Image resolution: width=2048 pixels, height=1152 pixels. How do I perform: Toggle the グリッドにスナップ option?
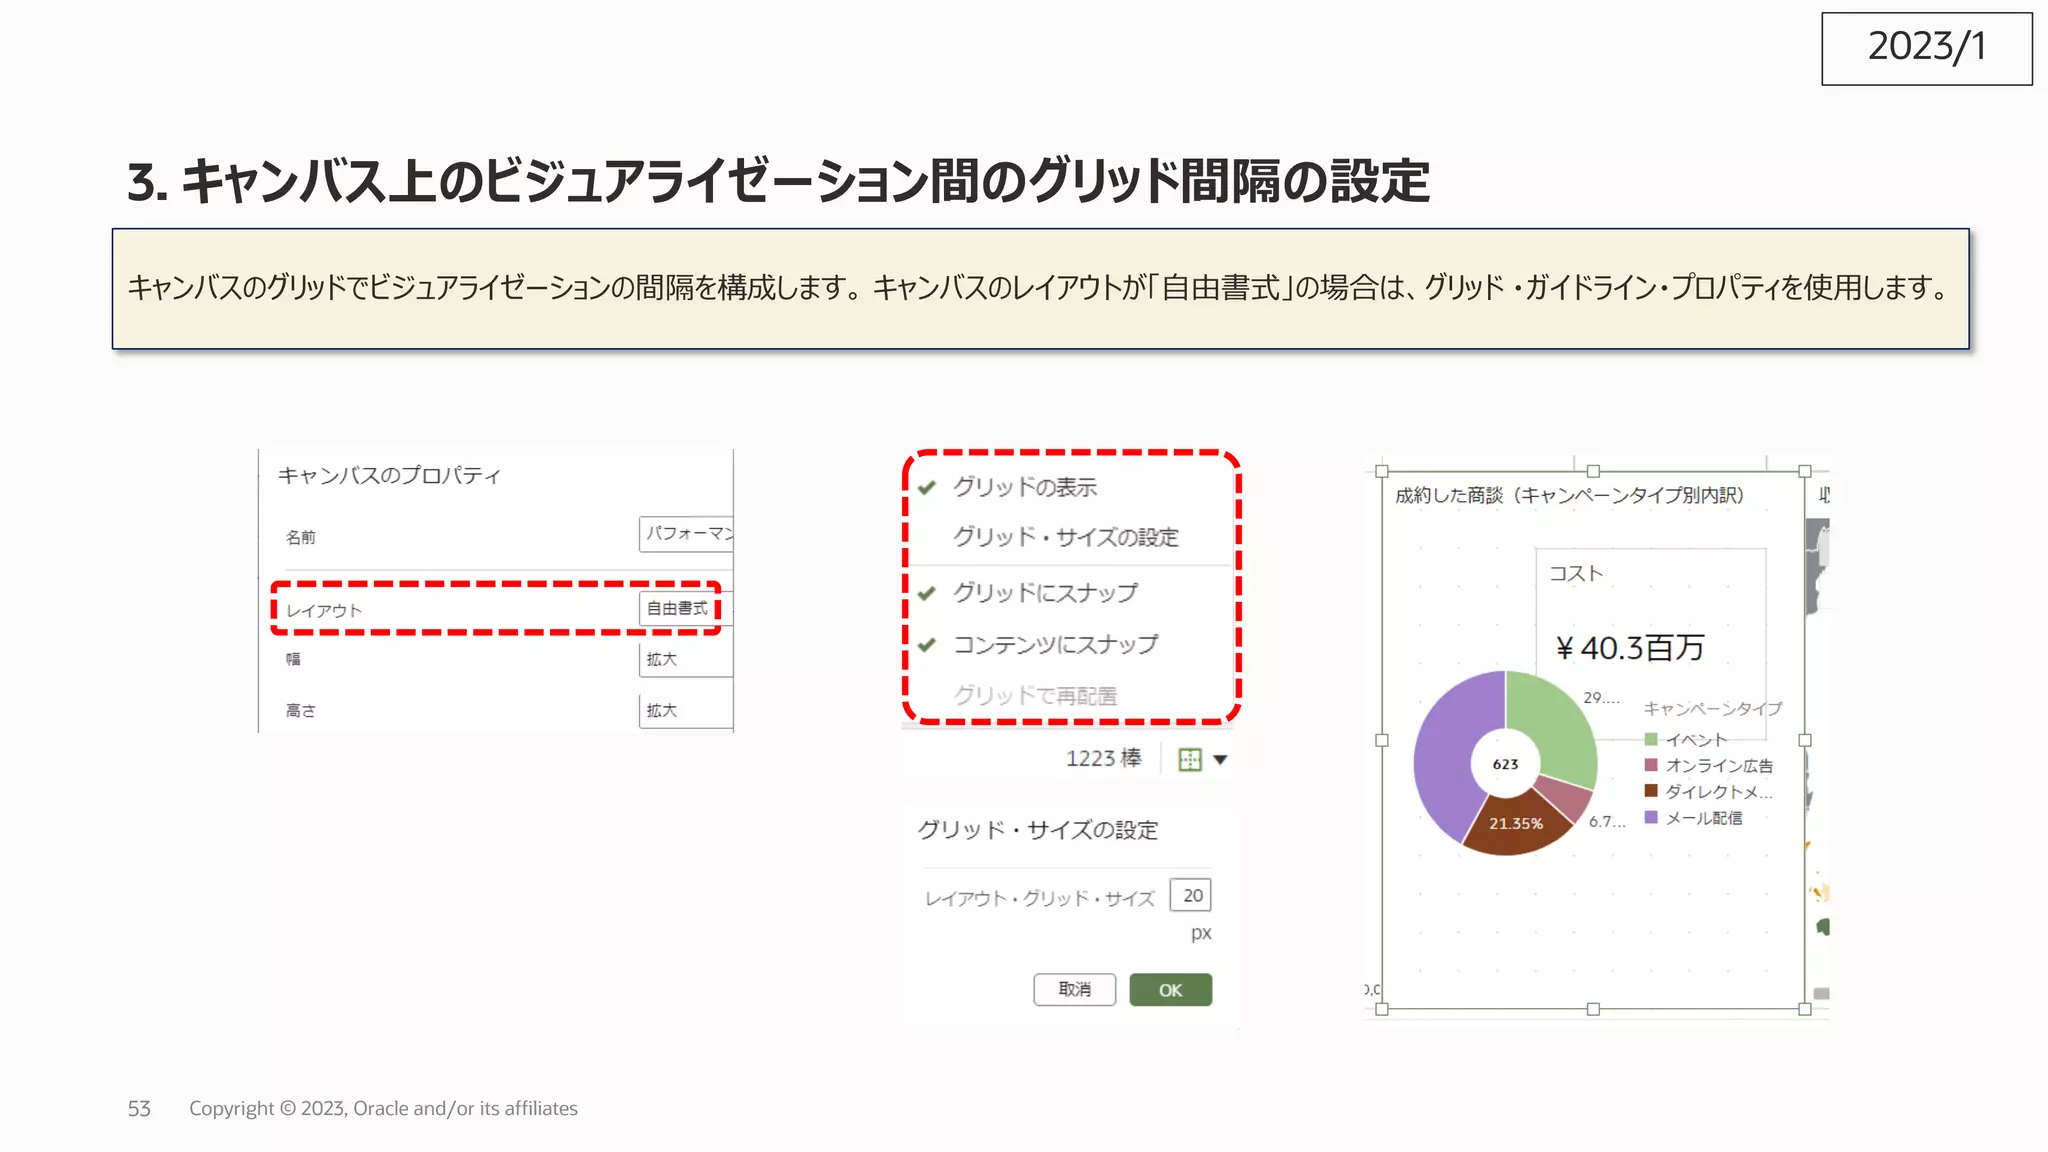[x=1044, y=593]
